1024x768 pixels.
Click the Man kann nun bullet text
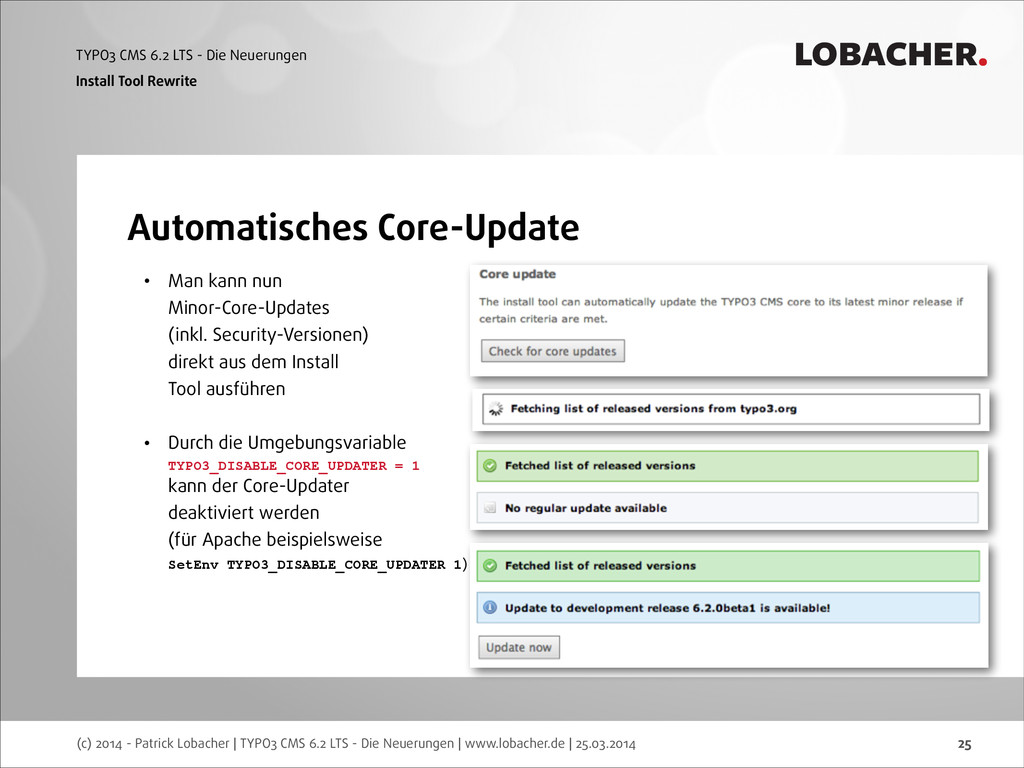[225, 281]
